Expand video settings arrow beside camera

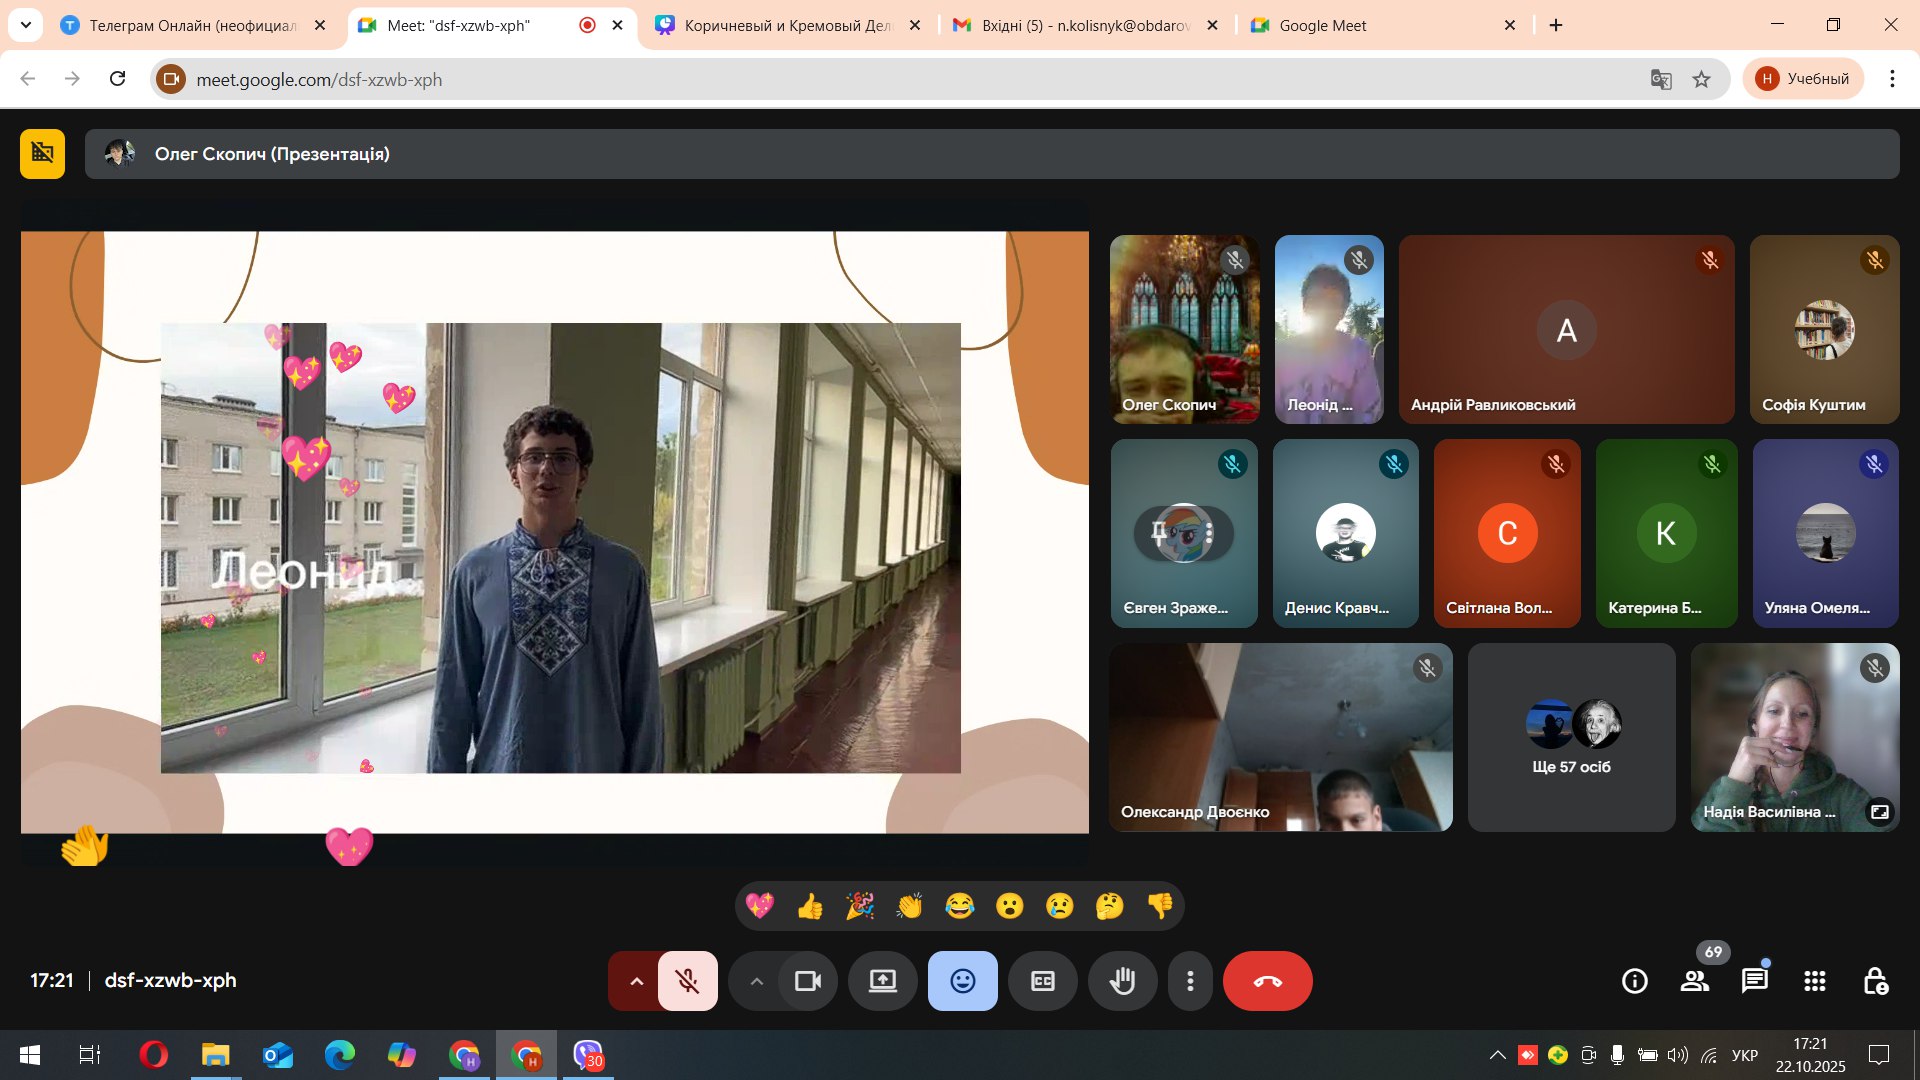(x=756, y=981)
